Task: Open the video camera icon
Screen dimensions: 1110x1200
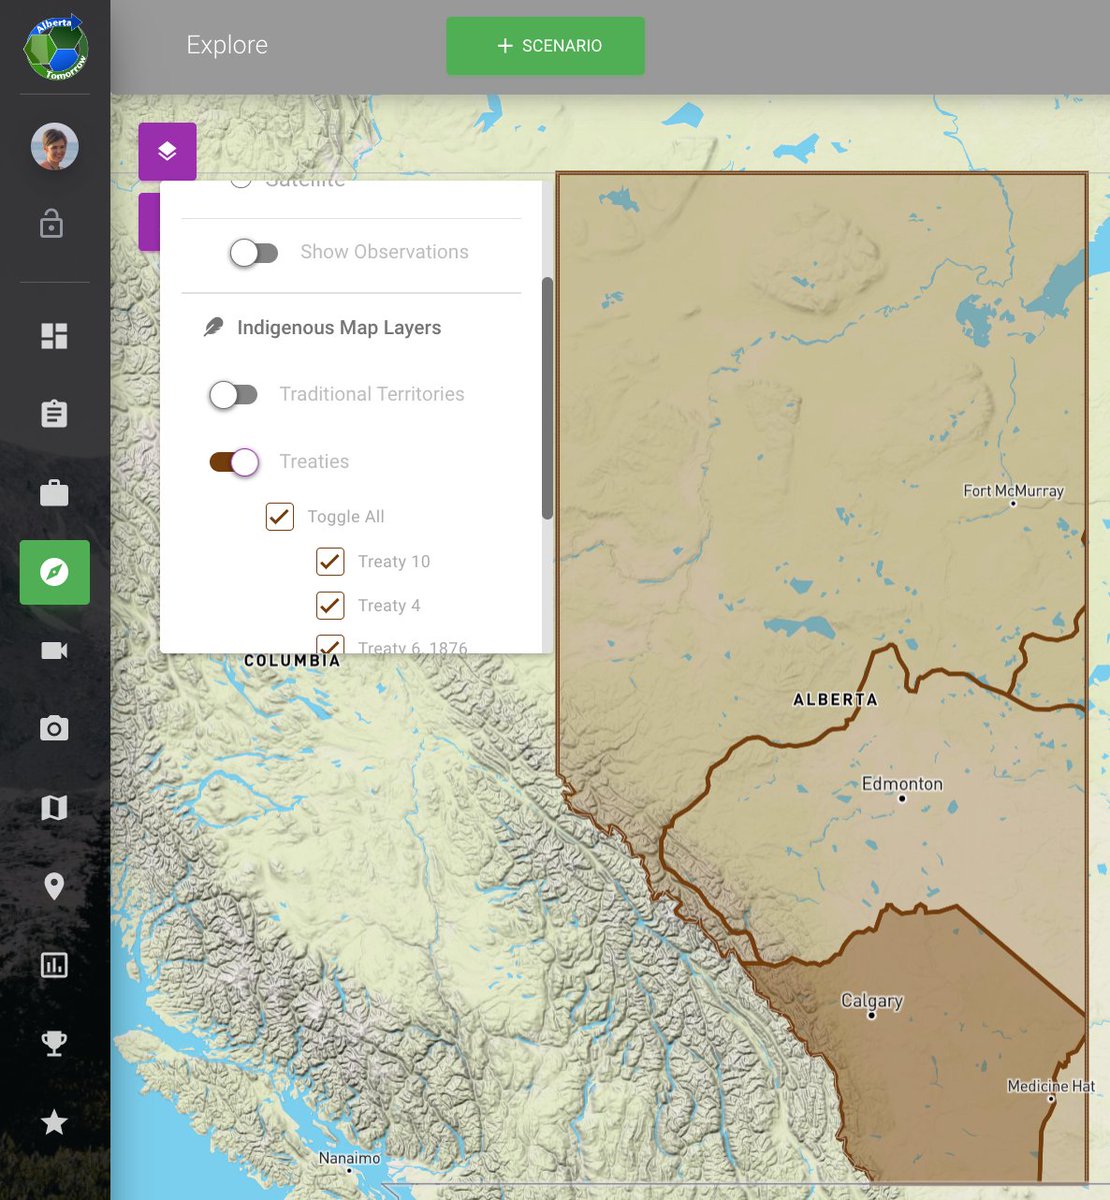Action: [54, 650]
